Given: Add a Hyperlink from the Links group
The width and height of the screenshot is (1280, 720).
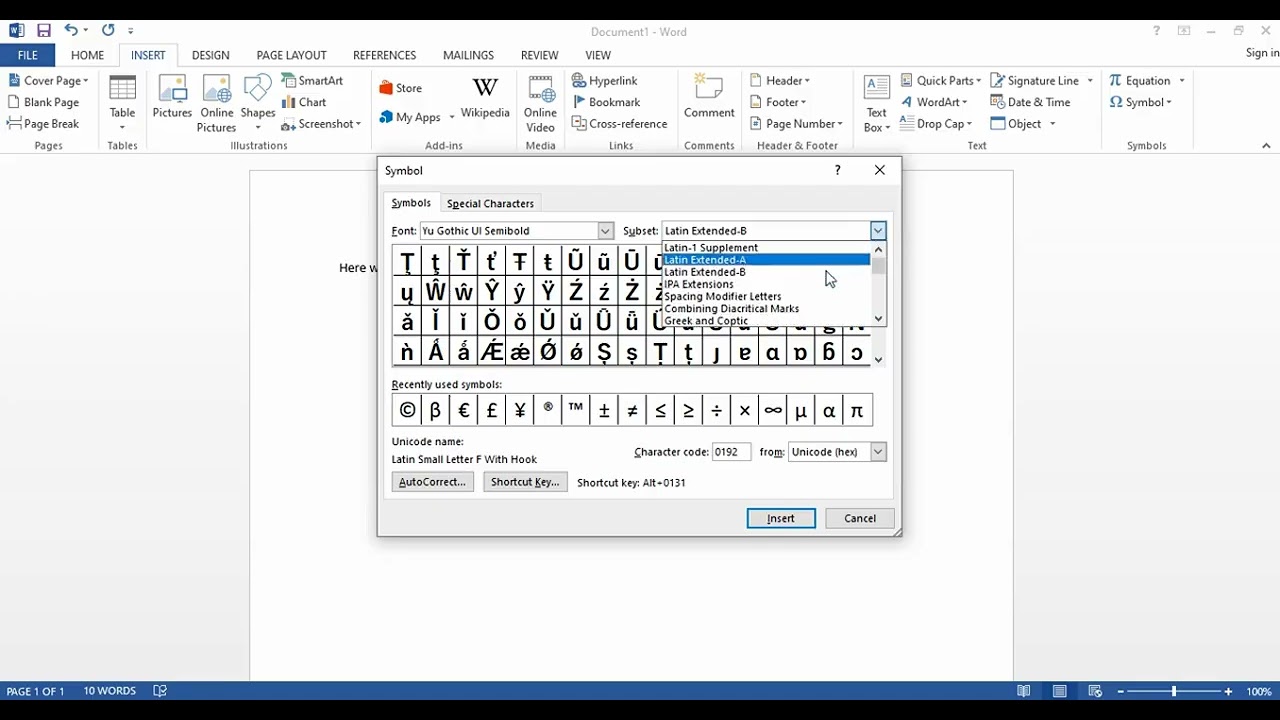Looking at the screenshot, I should 605,80.
